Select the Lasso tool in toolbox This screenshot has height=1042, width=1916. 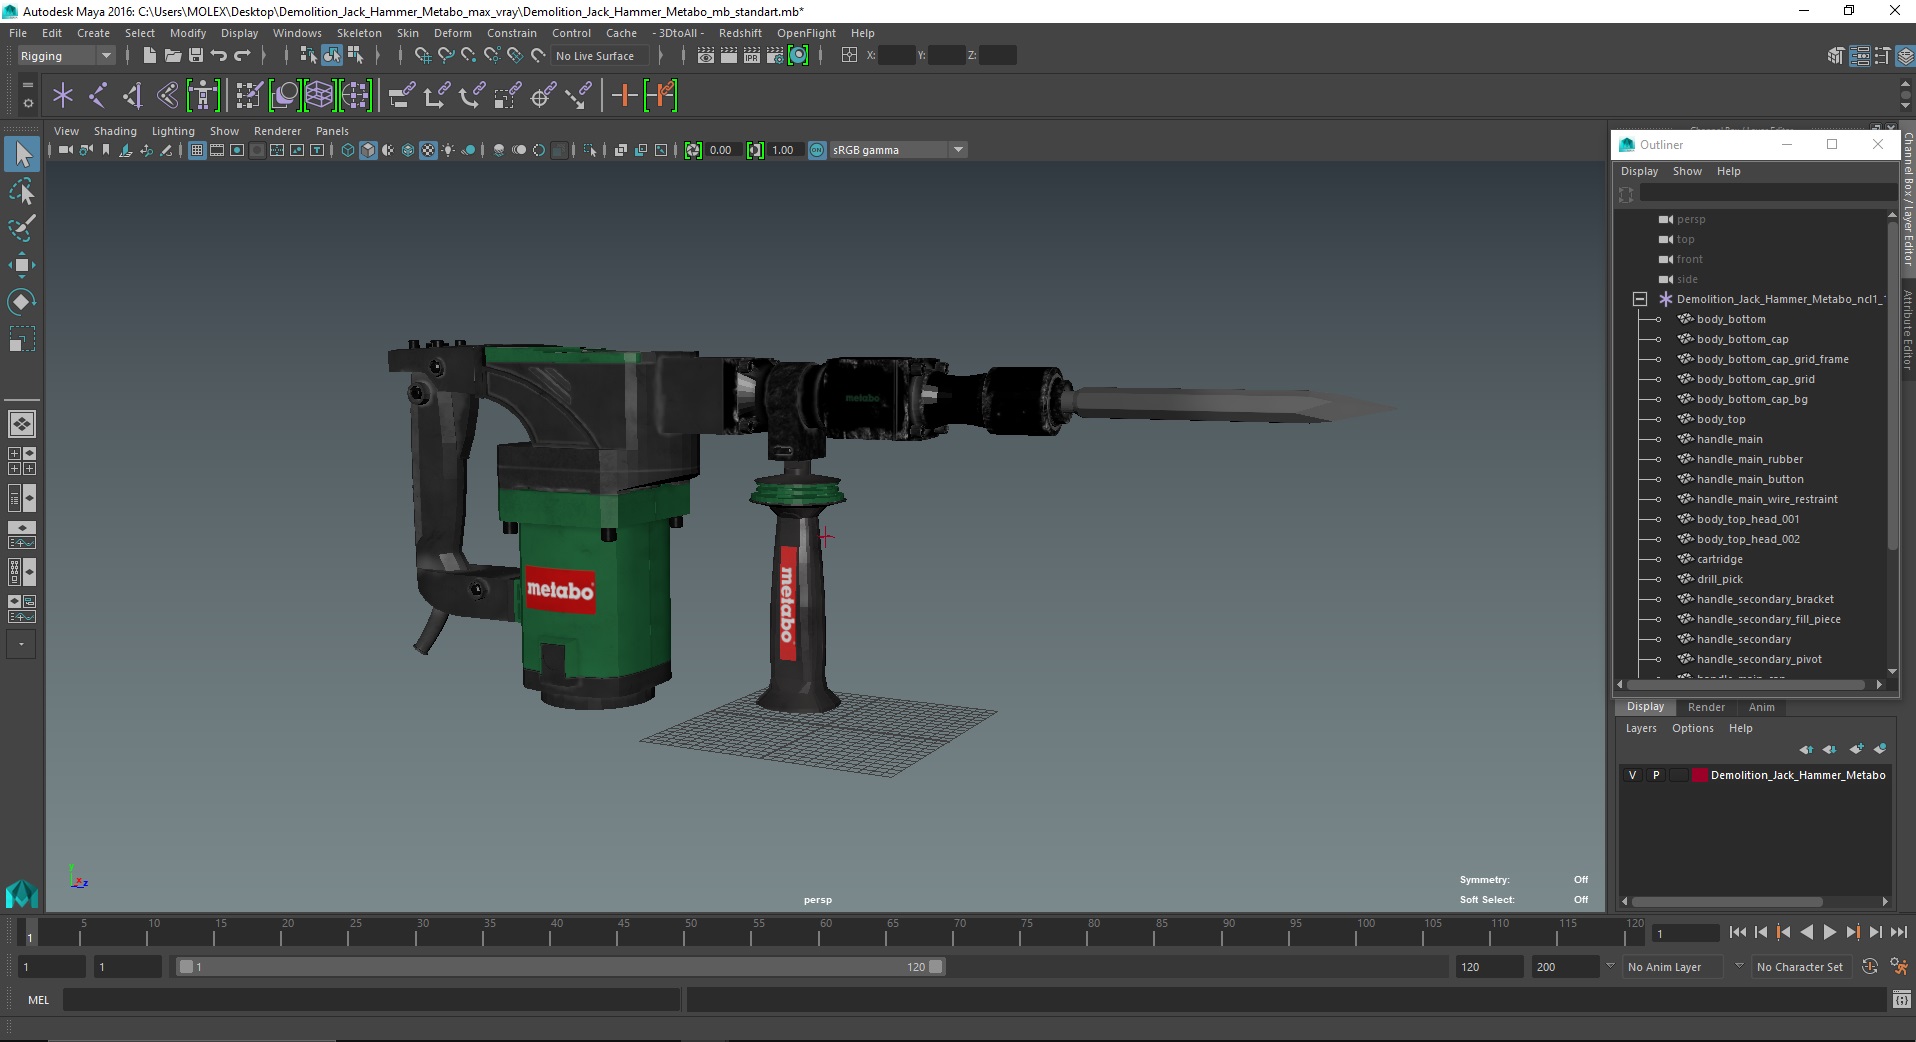pos(22,191)
